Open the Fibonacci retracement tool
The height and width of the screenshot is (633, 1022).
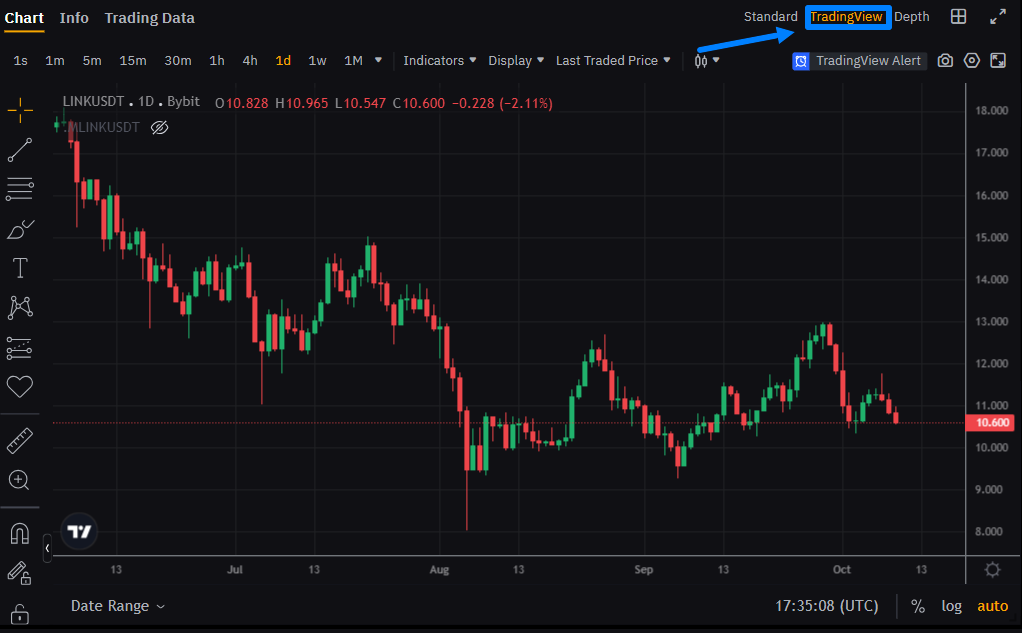[20, 189]
